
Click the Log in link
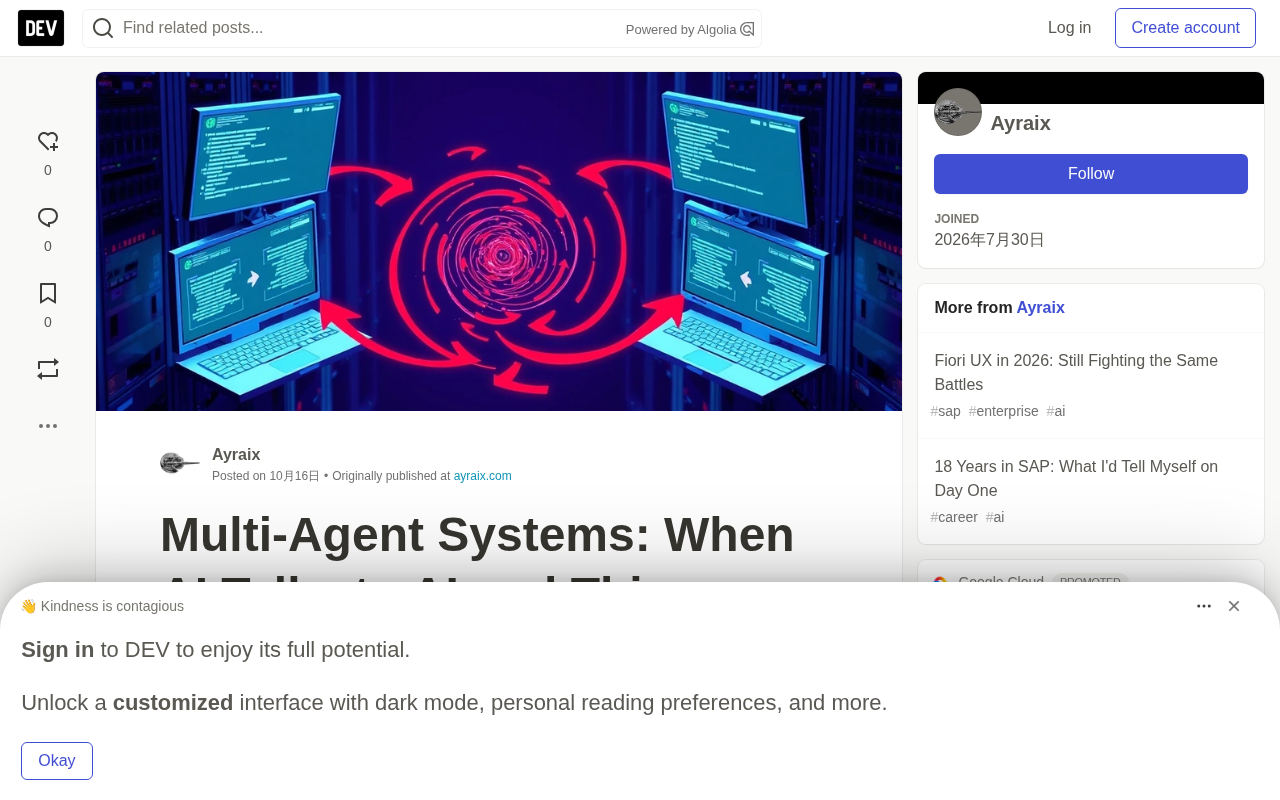pyautogui.click(x=1069, y=28)
